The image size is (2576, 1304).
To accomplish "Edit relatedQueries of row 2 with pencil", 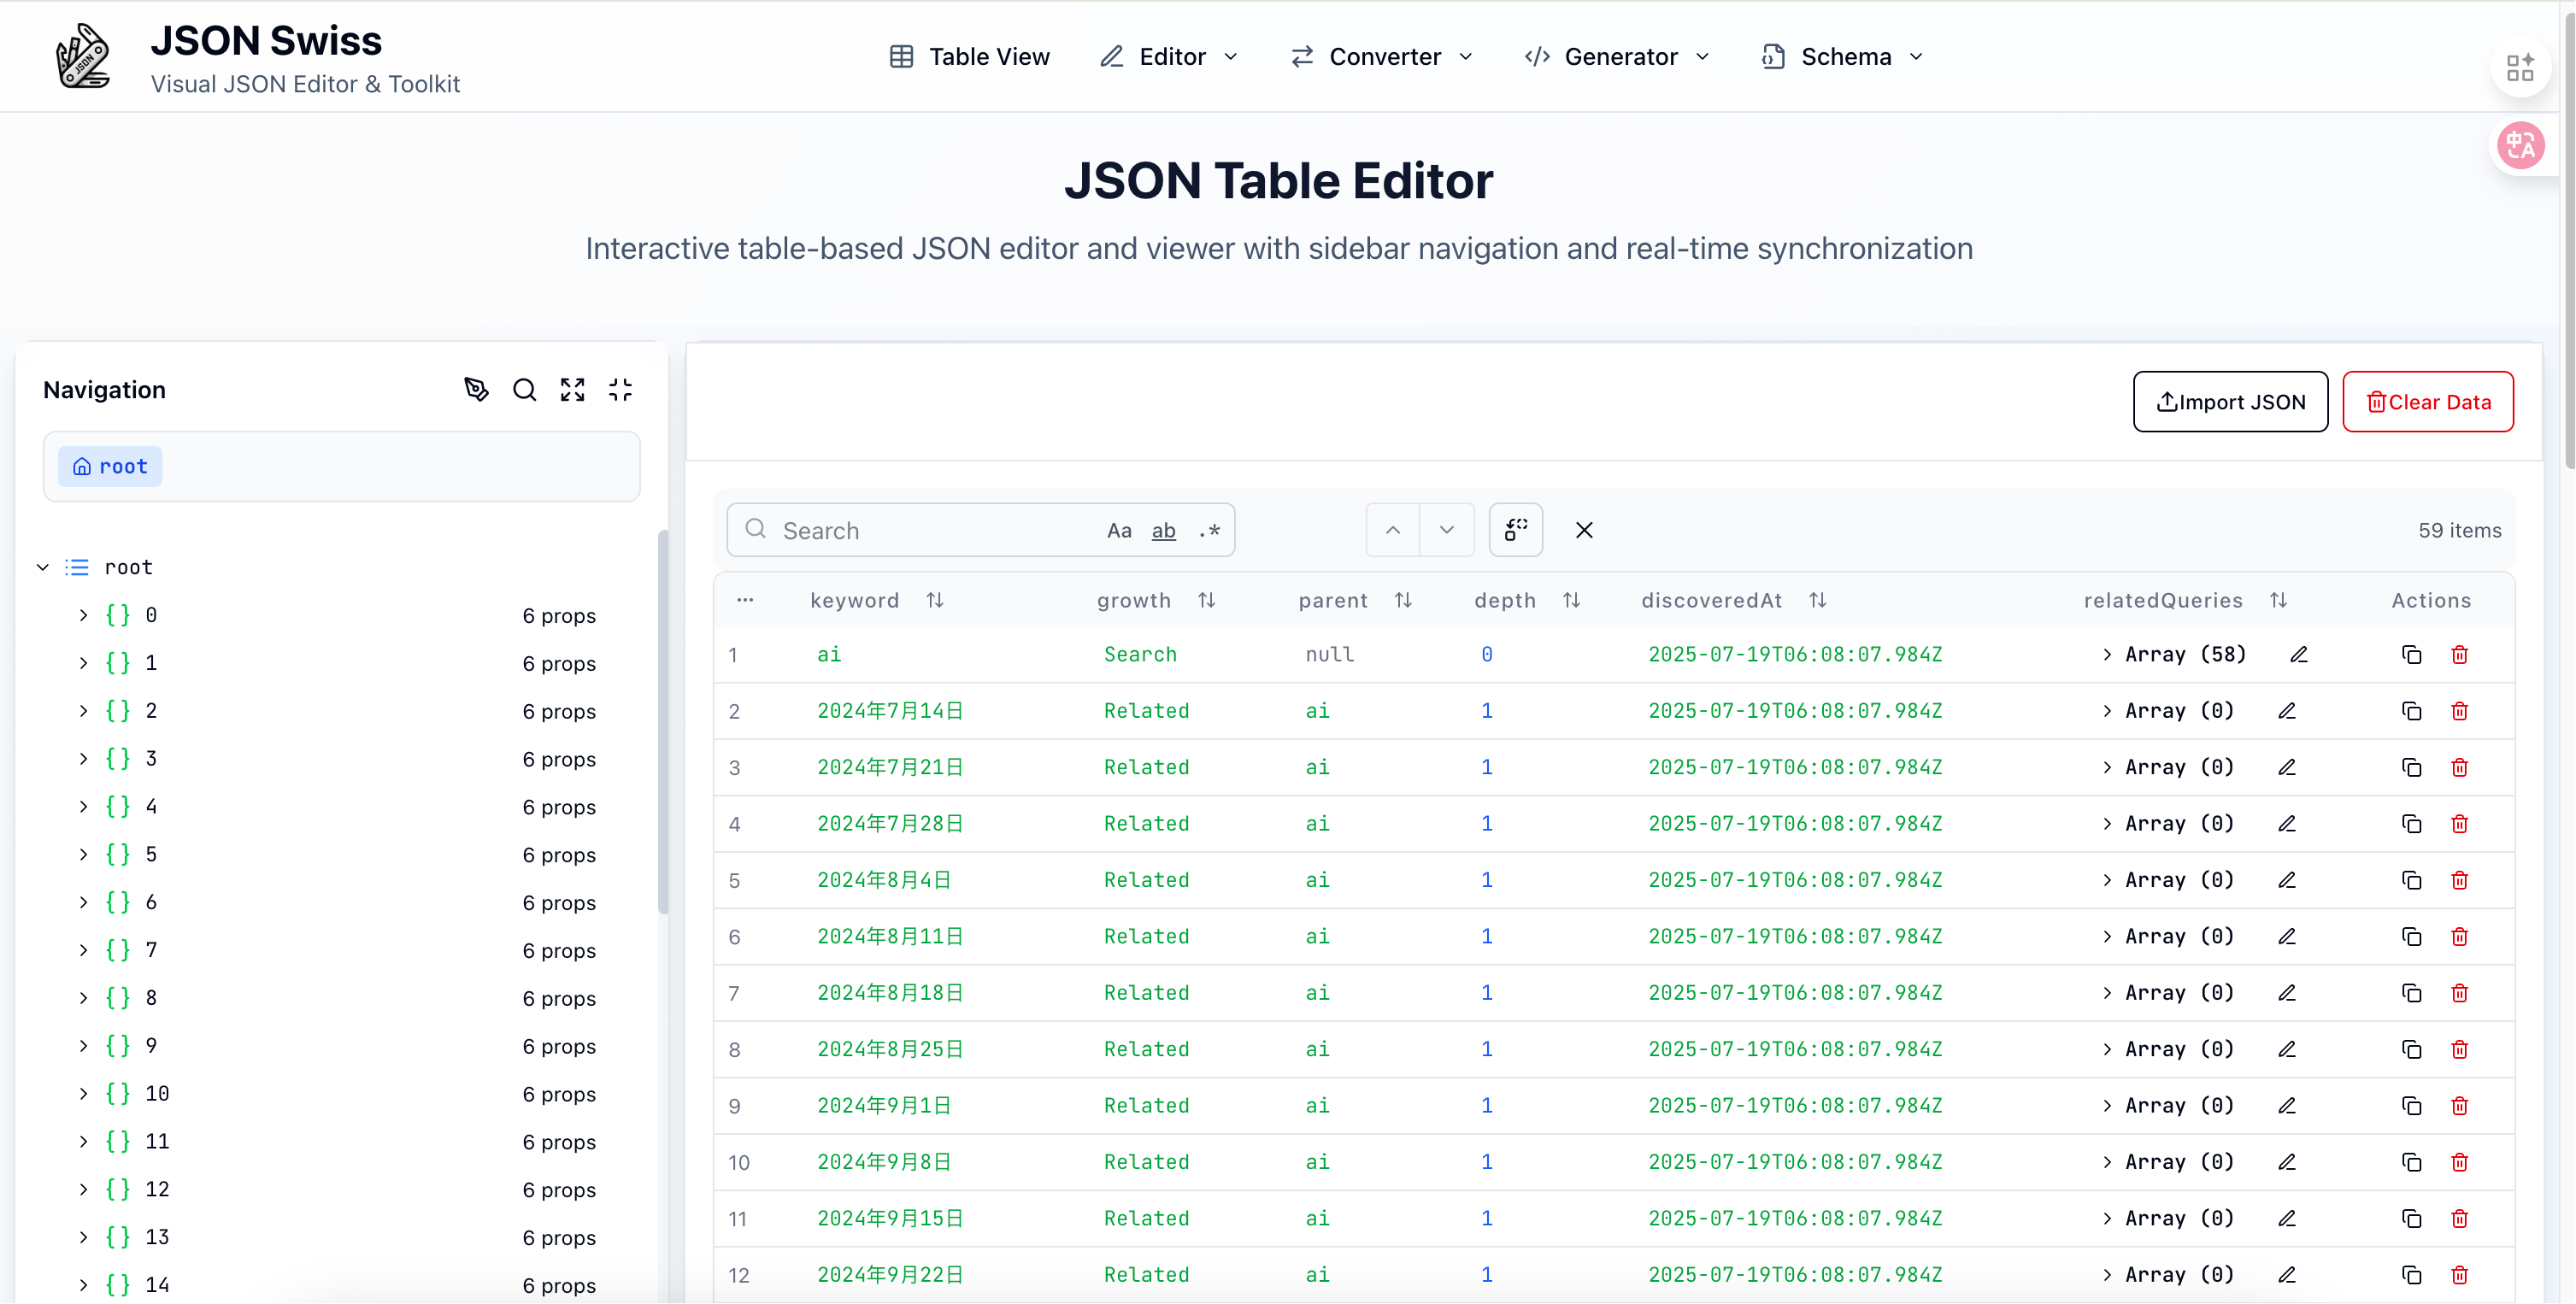I will click(x=2287, y=711).
